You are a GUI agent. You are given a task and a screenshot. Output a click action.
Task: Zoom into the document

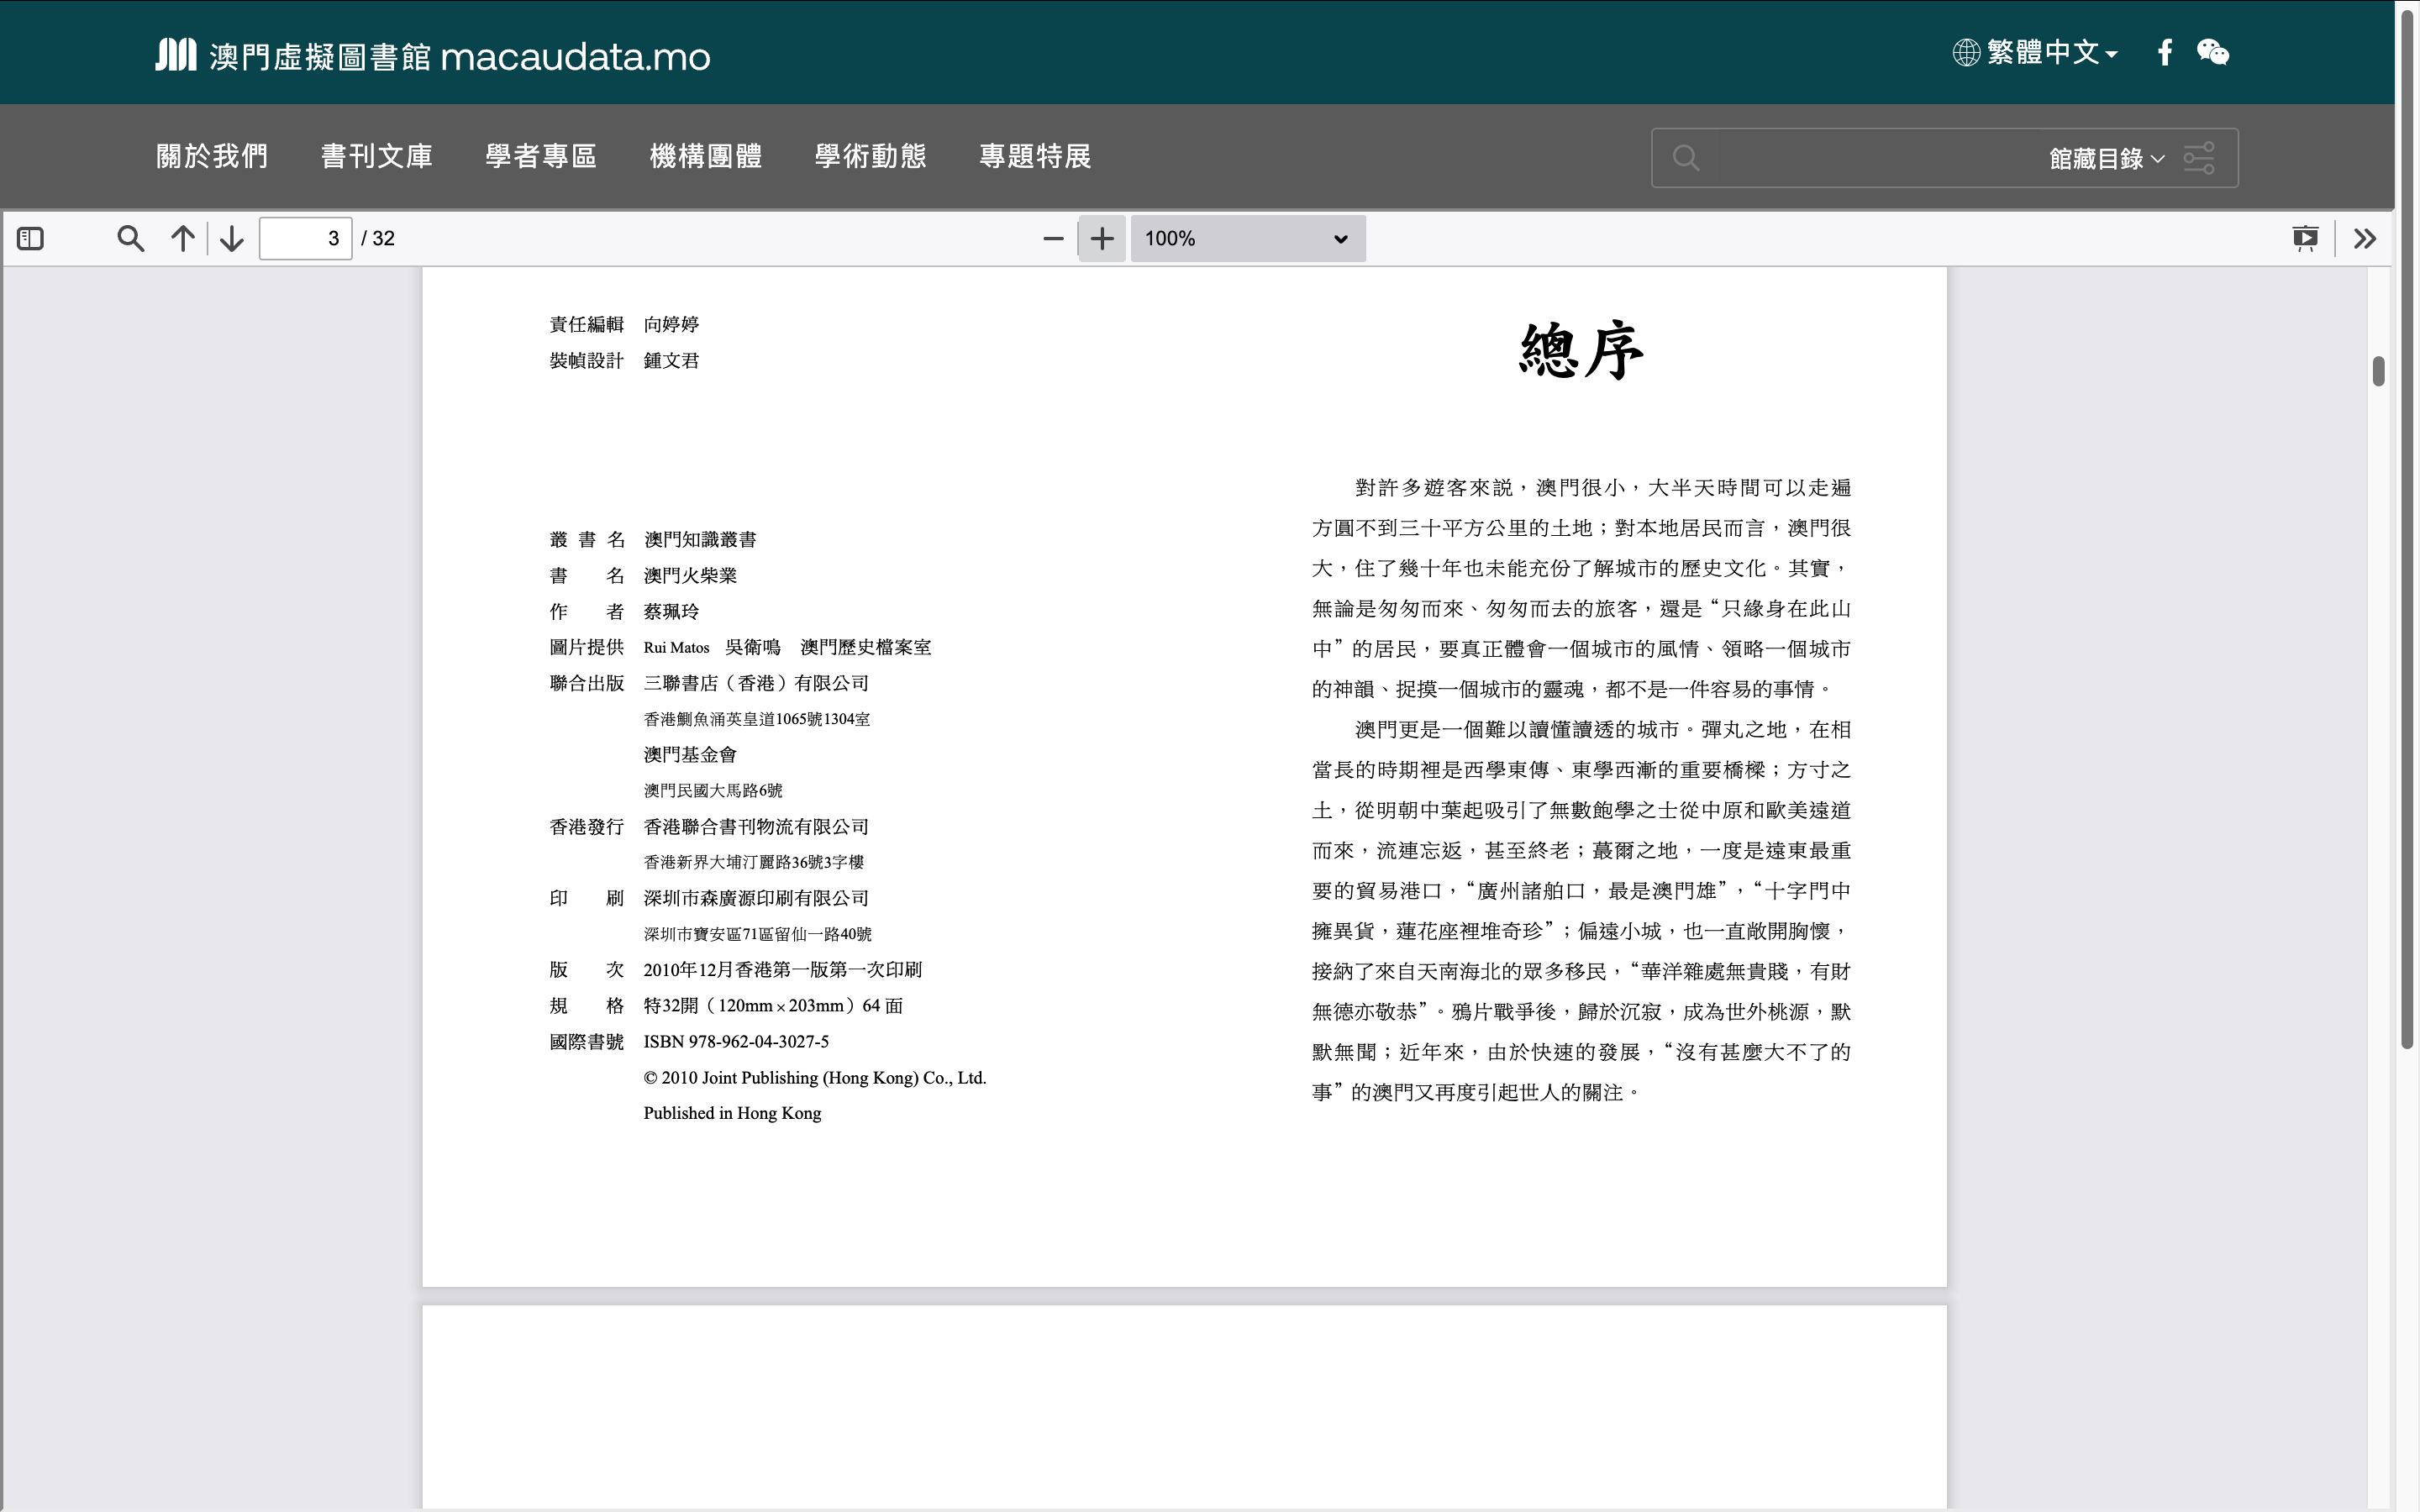(x=1101, y=238)
